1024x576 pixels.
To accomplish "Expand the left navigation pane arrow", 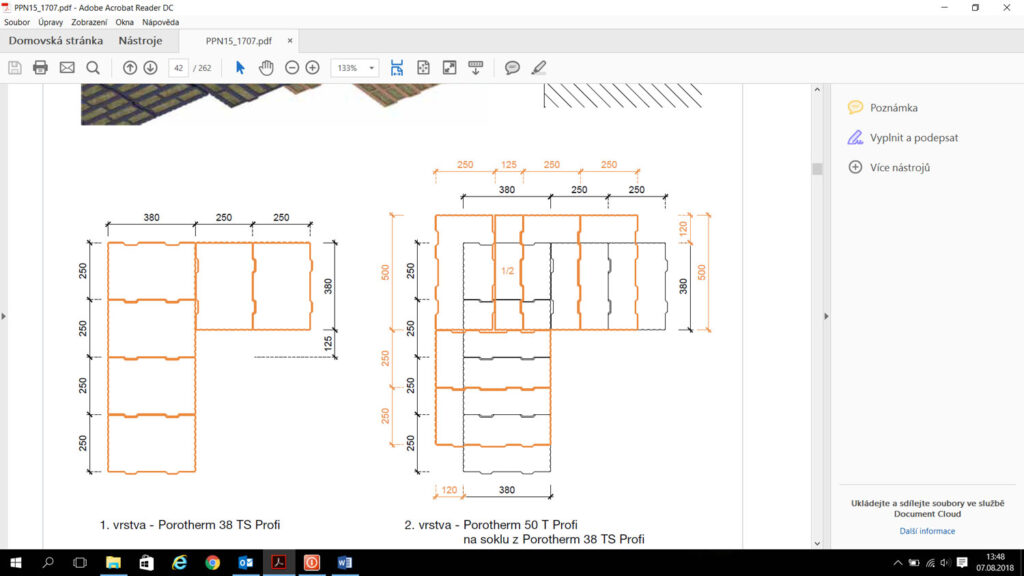I will pos(4,316).
